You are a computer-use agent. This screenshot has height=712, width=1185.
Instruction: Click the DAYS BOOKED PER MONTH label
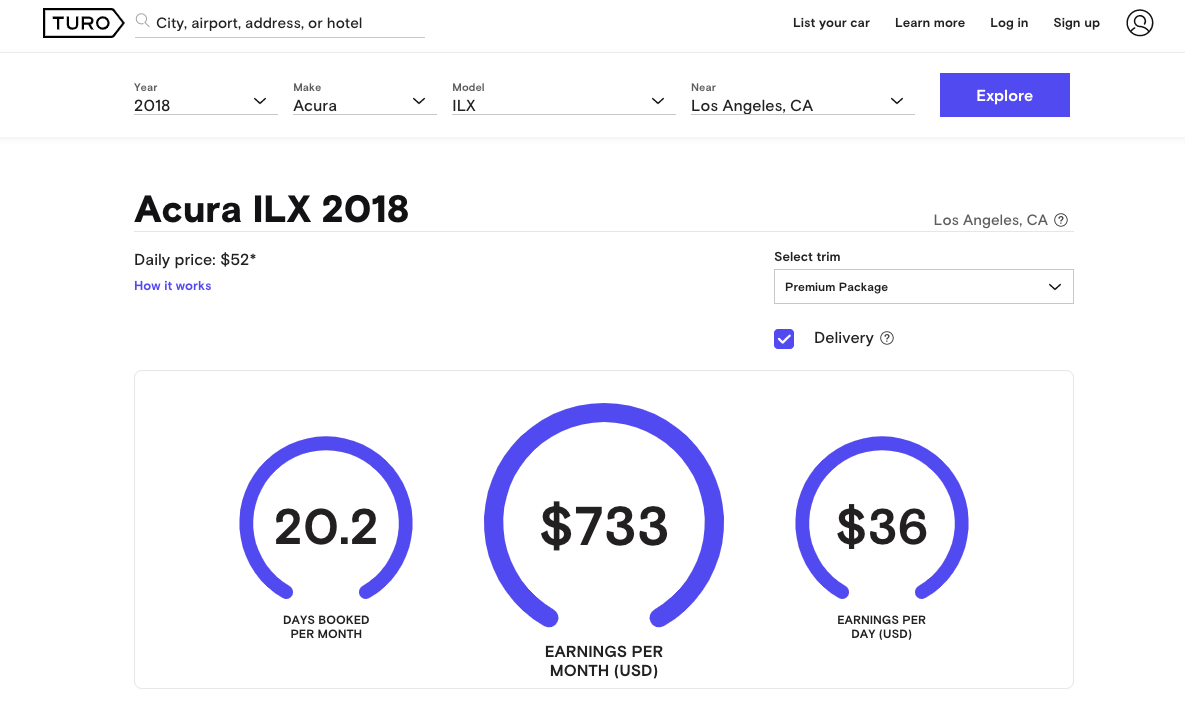click(326, 627)
